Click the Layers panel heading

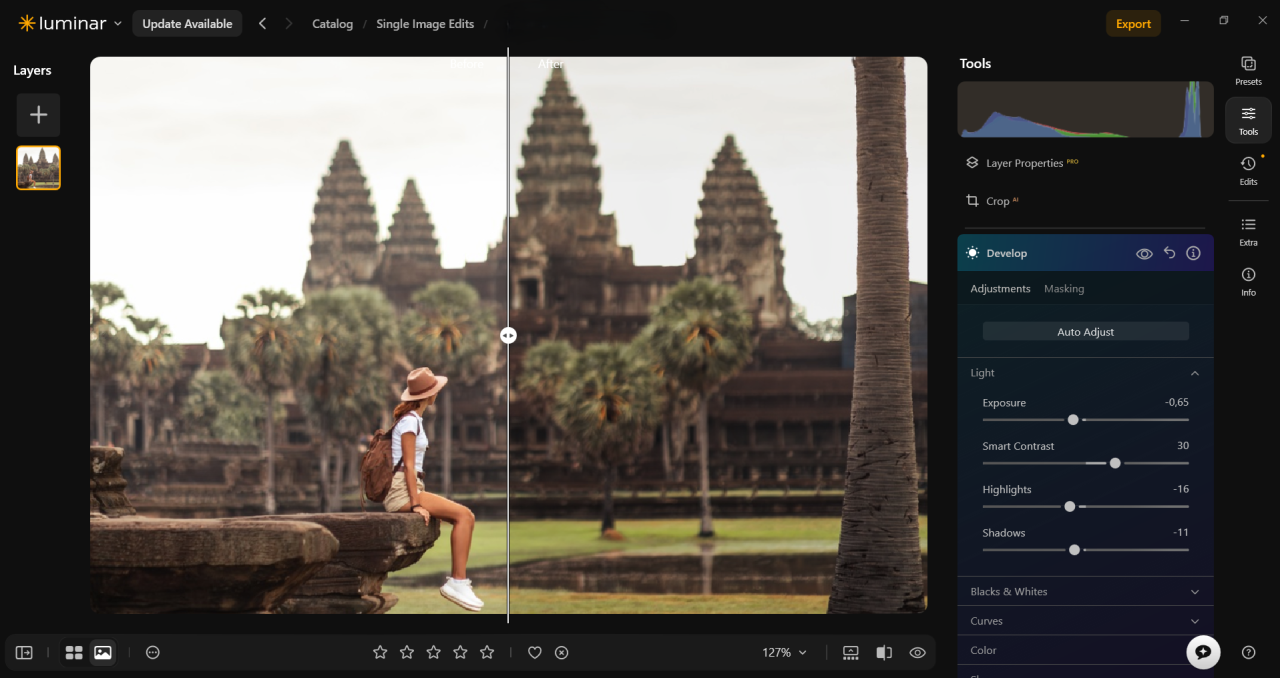(x=32, y=70)
